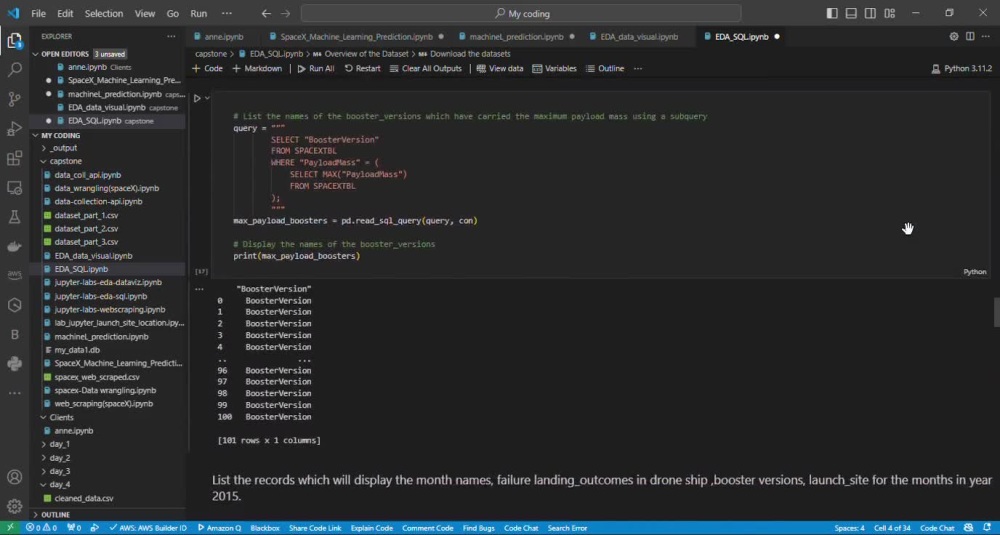Open the Run and Debug view
Screen dimensions: 1000x535
pyautogui.click(x=14, y=129)
